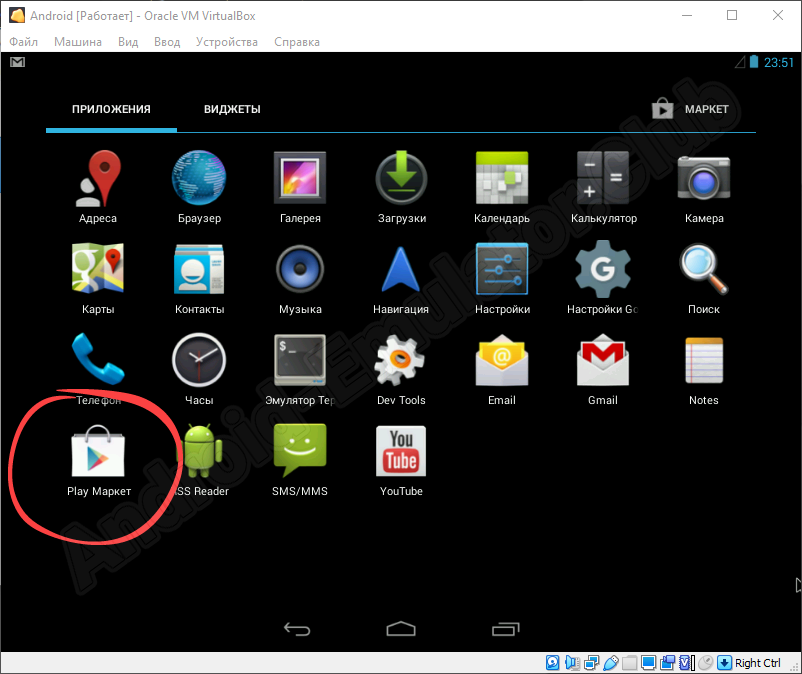
Task: Open Google settings gear app
Action: [603, 278]
